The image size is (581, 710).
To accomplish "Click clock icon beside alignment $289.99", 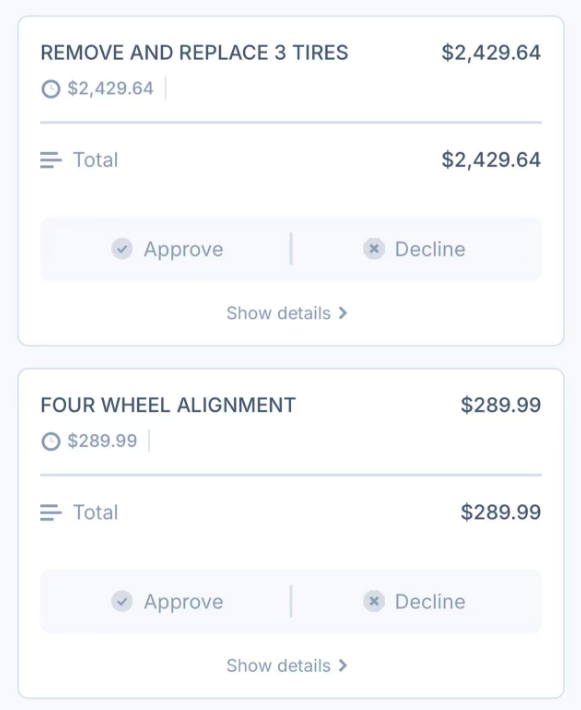I will click(x=51, y=441).
